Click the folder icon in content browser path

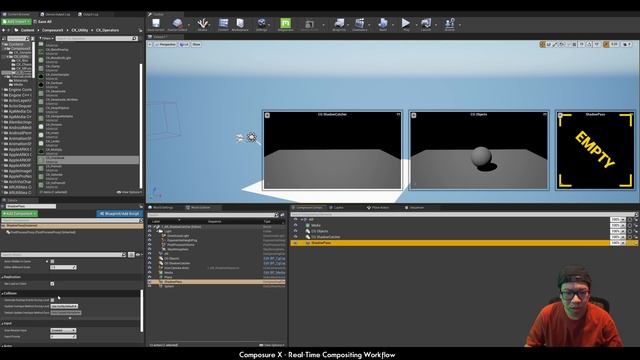[x=16, y=30]
